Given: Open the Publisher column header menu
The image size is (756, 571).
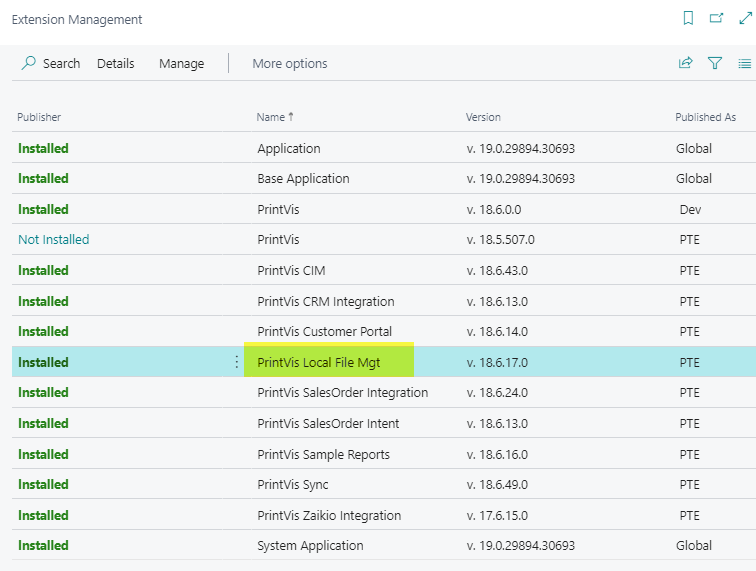Looking at the screenshot, I should 39,117.
